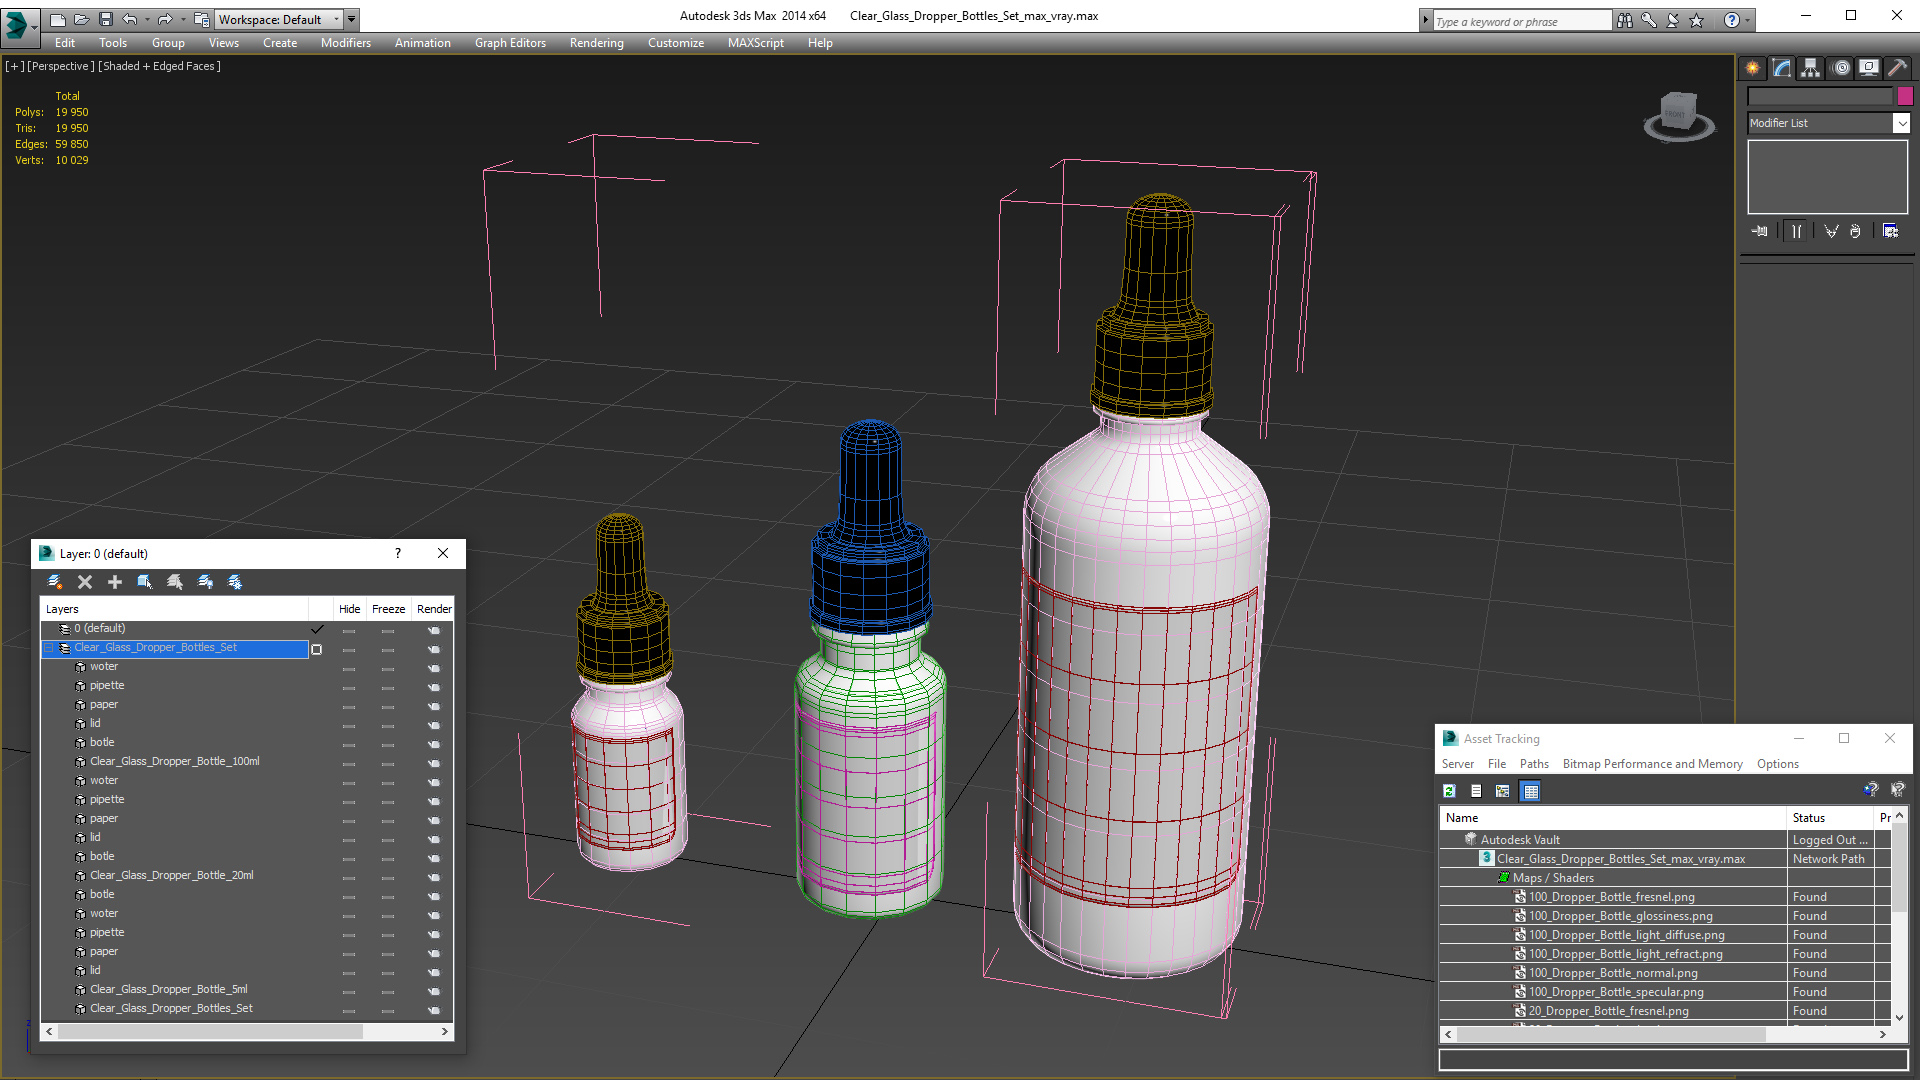The image size is (1920, 1080).
Task: Click Delete layer X icon
Action: click(85, 582)
